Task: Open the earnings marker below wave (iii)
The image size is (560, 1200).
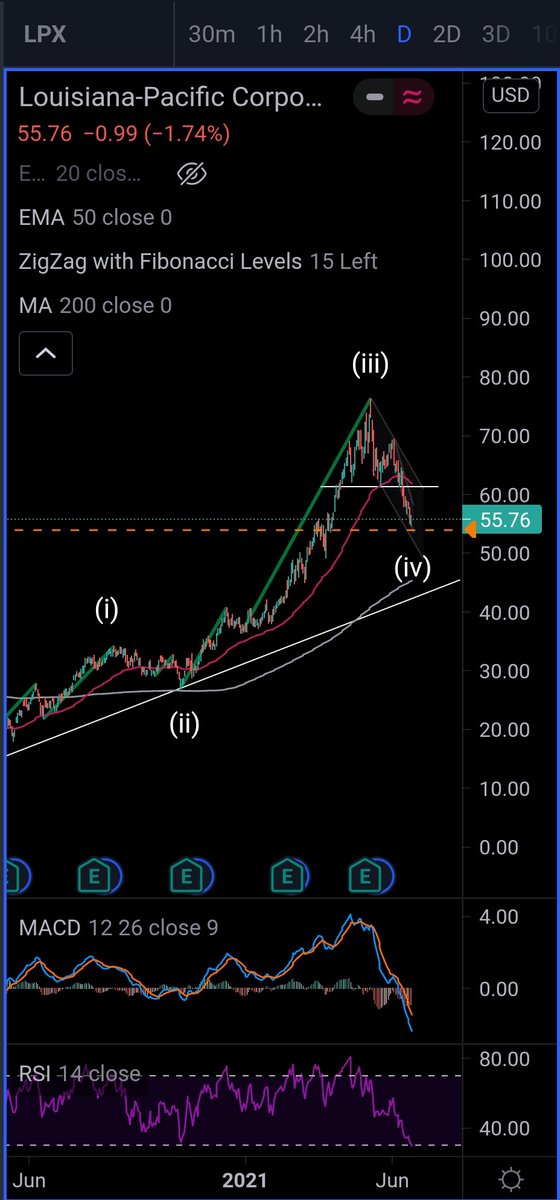Action: tap(368, 878)
